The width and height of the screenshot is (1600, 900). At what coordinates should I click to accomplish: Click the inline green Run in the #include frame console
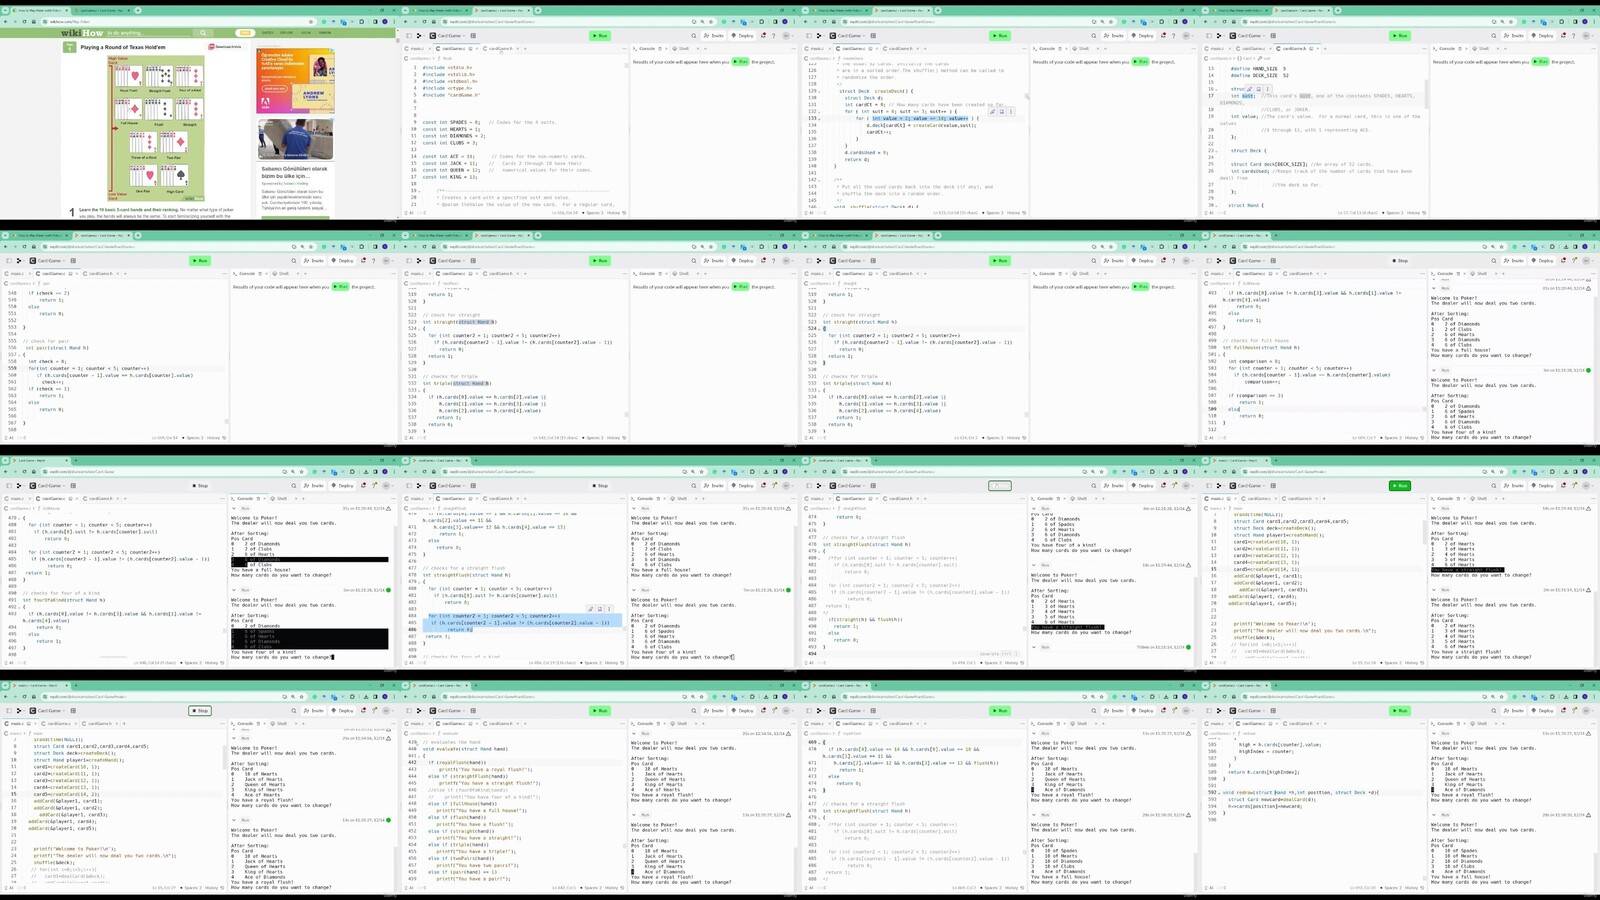click(742, 62)
